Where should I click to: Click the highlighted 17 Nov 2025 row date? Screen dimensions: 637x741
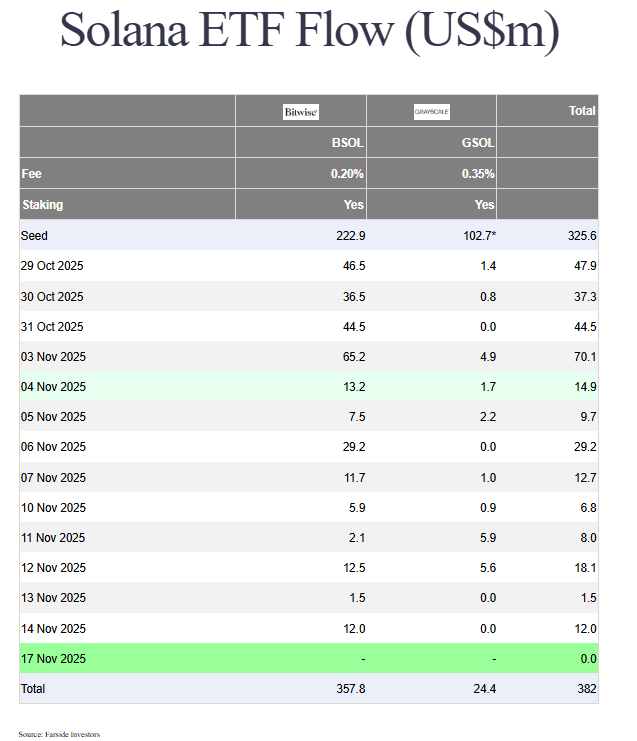tap(53, 659)
